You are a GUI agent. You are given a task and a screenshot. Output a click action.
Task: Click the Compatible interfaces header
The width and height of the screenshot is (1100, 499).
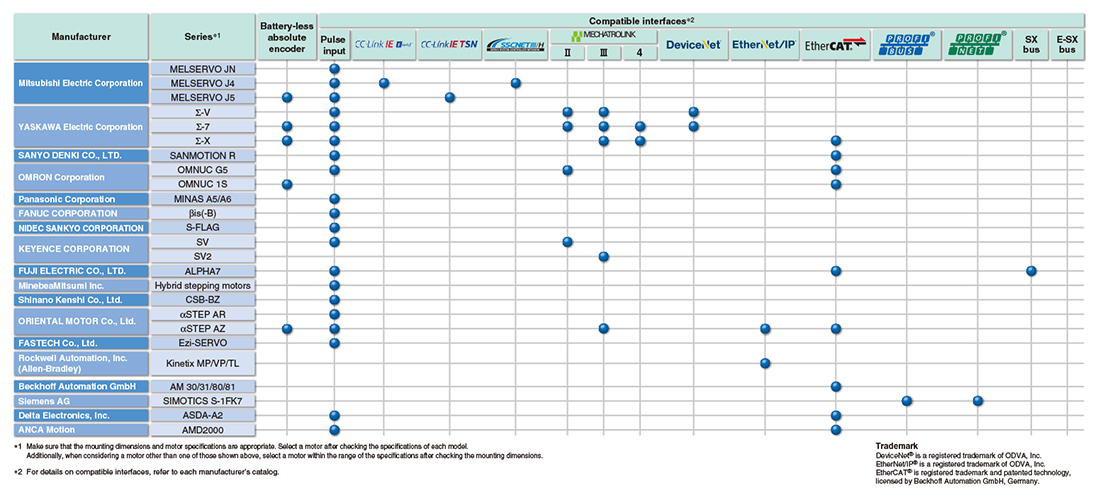[x=702, y=21]
